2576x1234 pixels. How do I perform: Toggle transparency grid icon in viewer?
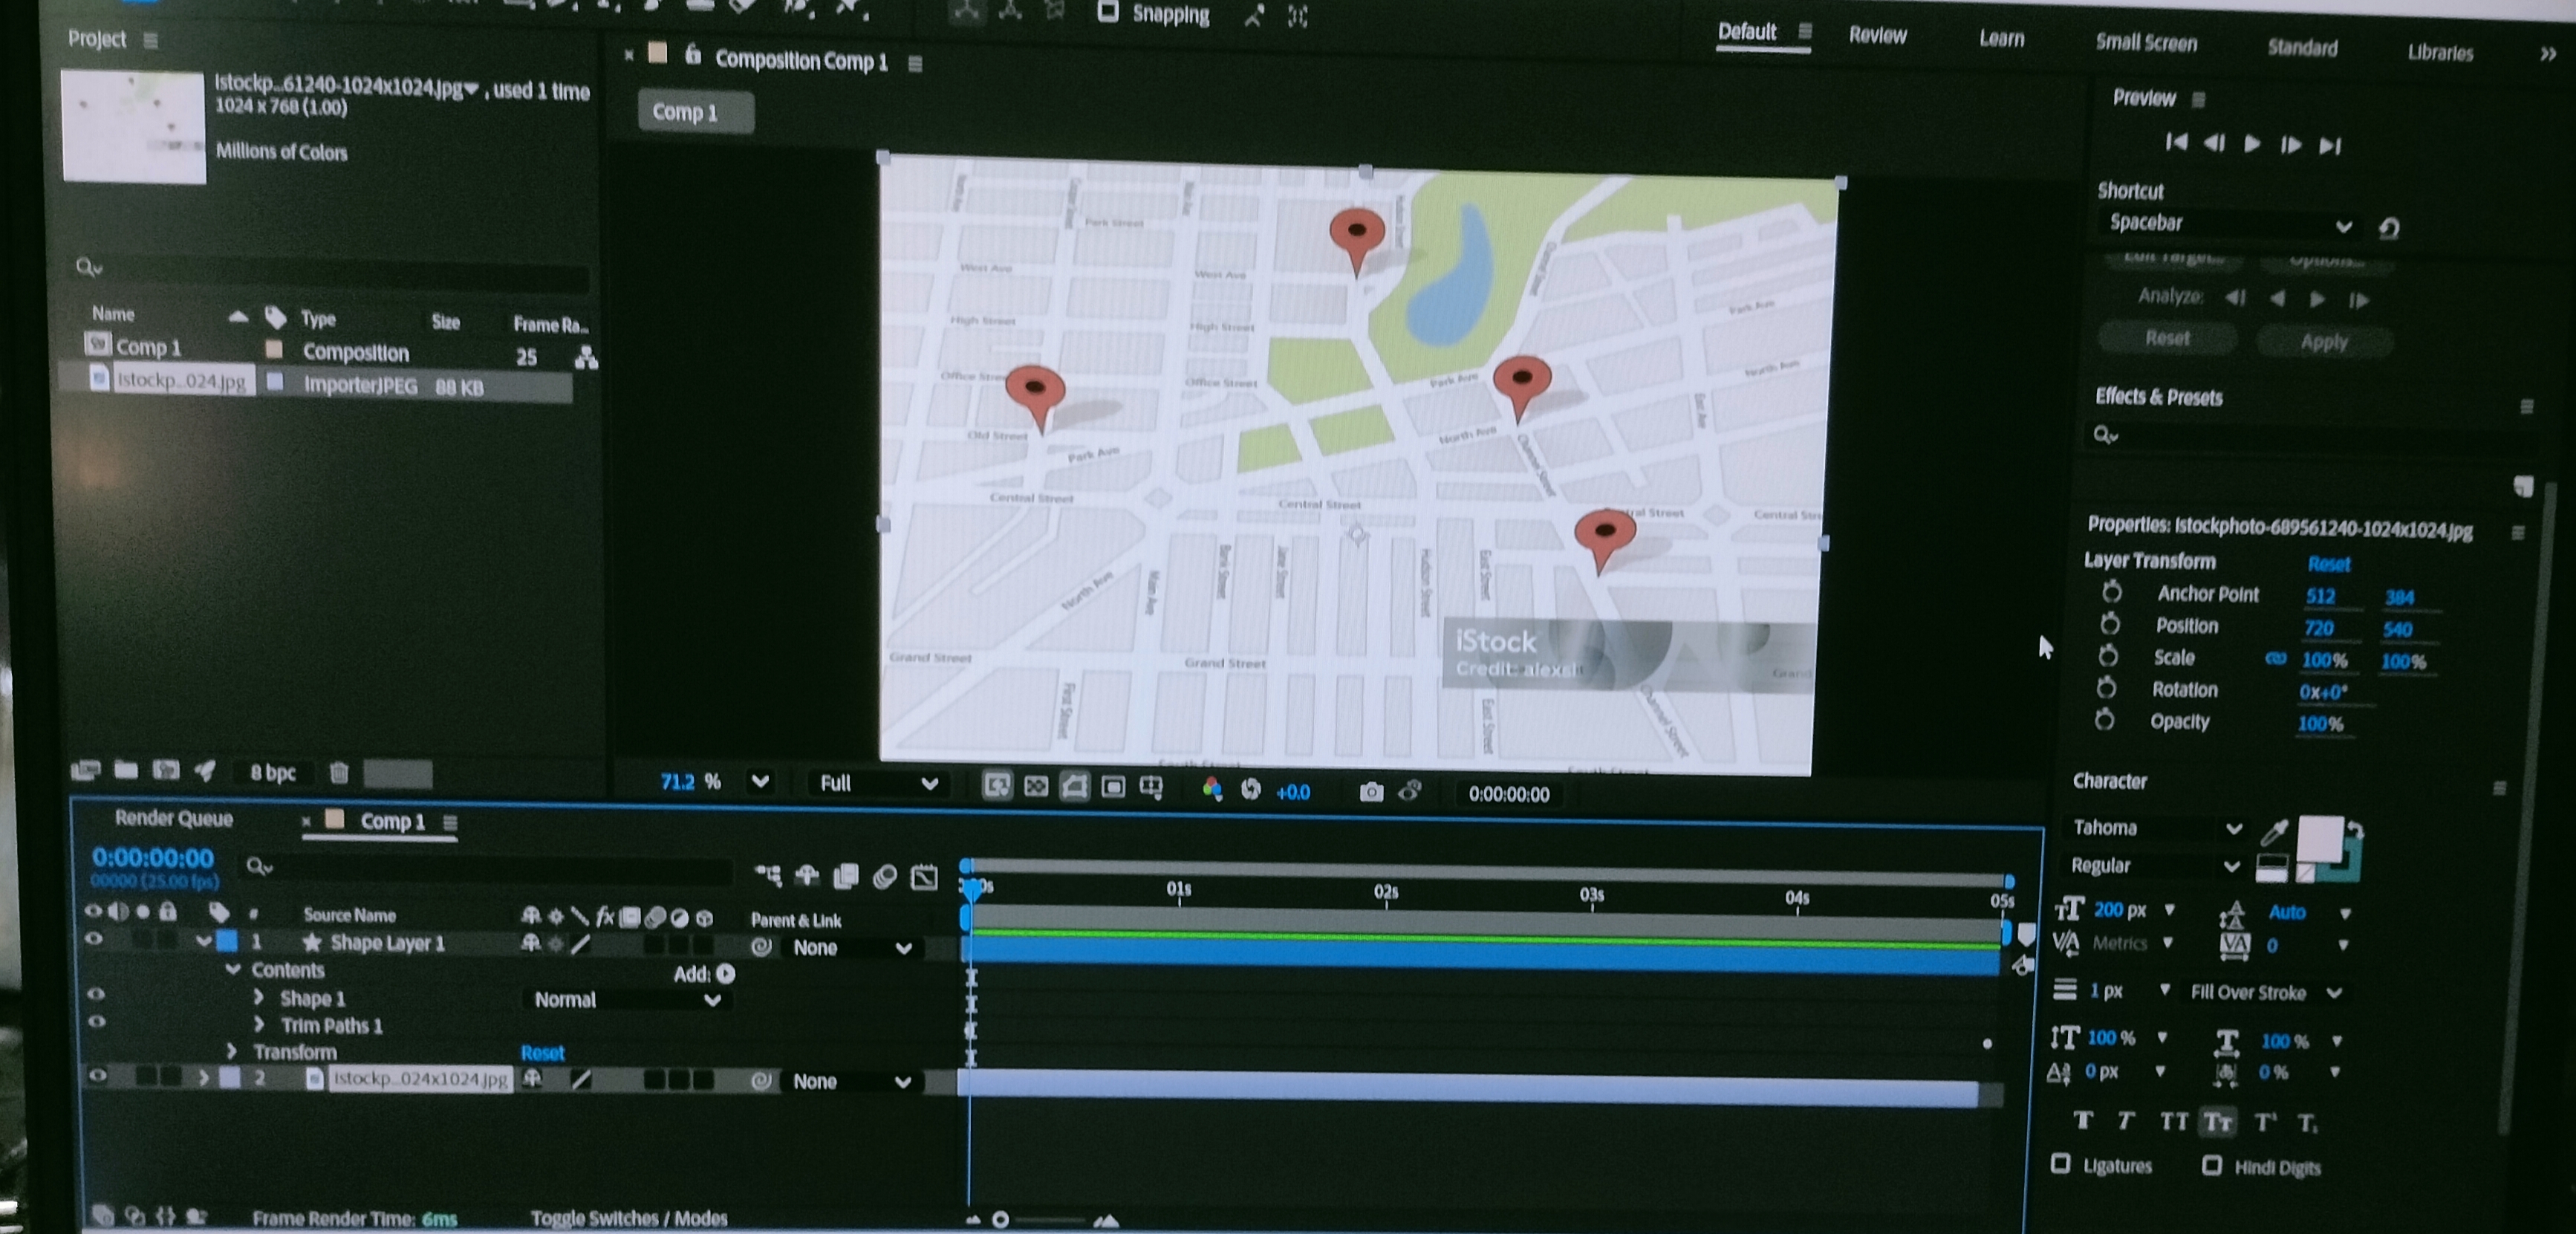click(1036, 787)
